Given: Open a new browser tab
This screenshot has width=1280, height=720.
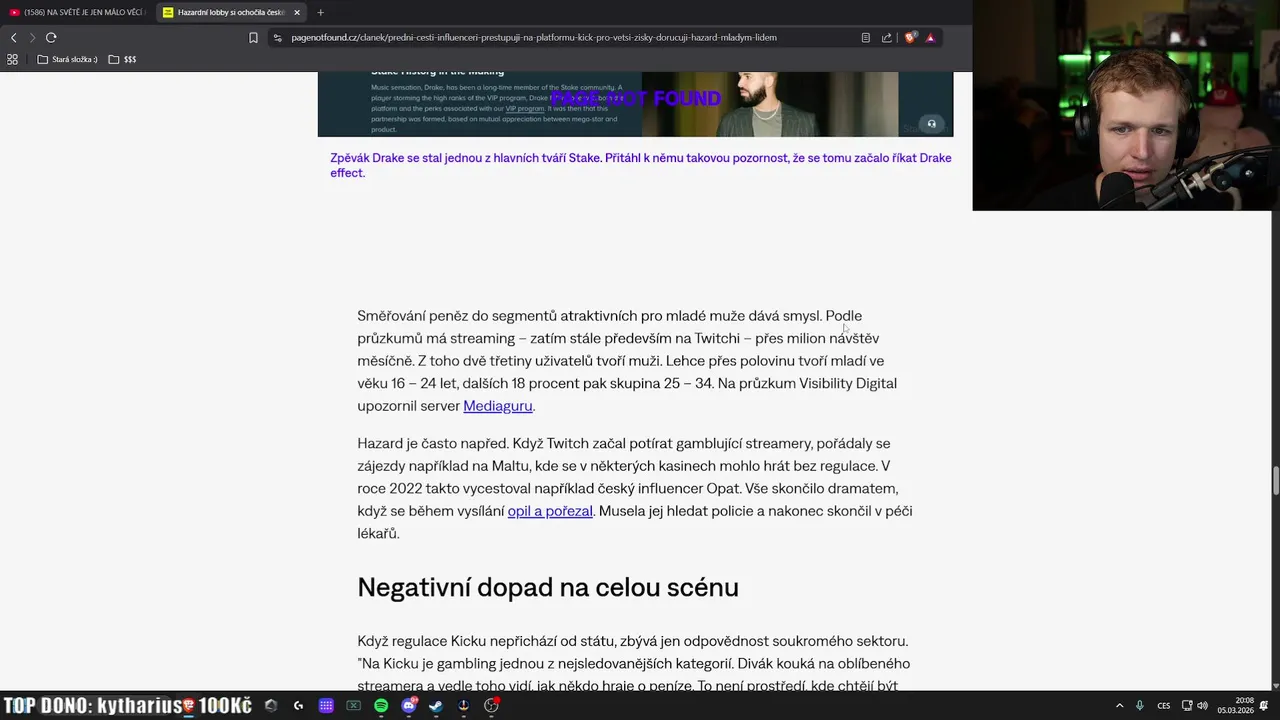Looking at the screenshot, I should coord(320,12).
